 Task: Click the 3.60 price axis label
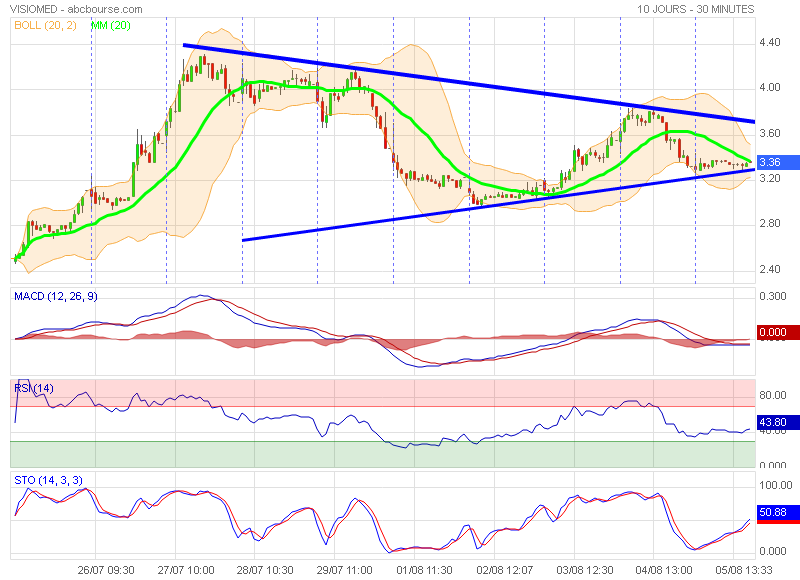click(x=770, y=133)
